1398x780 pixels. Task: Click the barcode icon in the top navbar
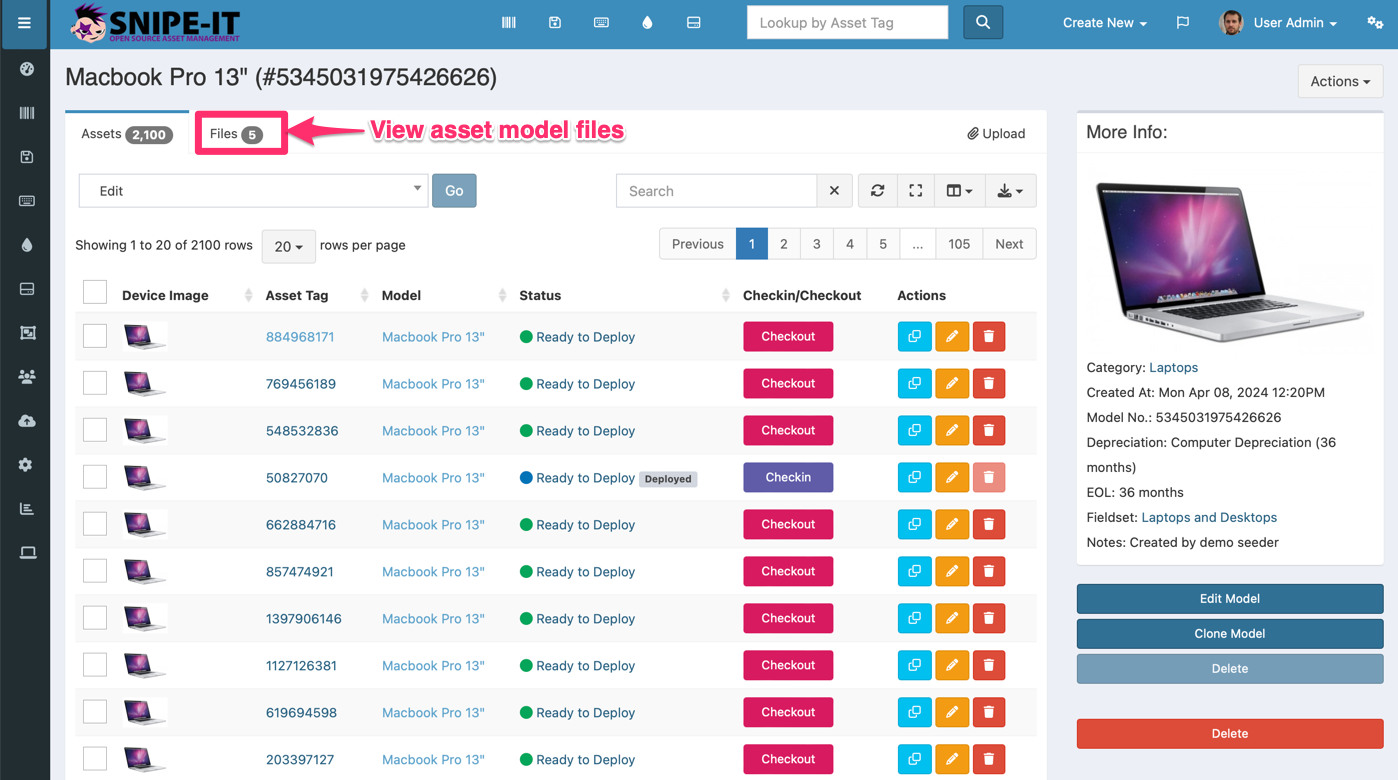click(x=509, y=22)
